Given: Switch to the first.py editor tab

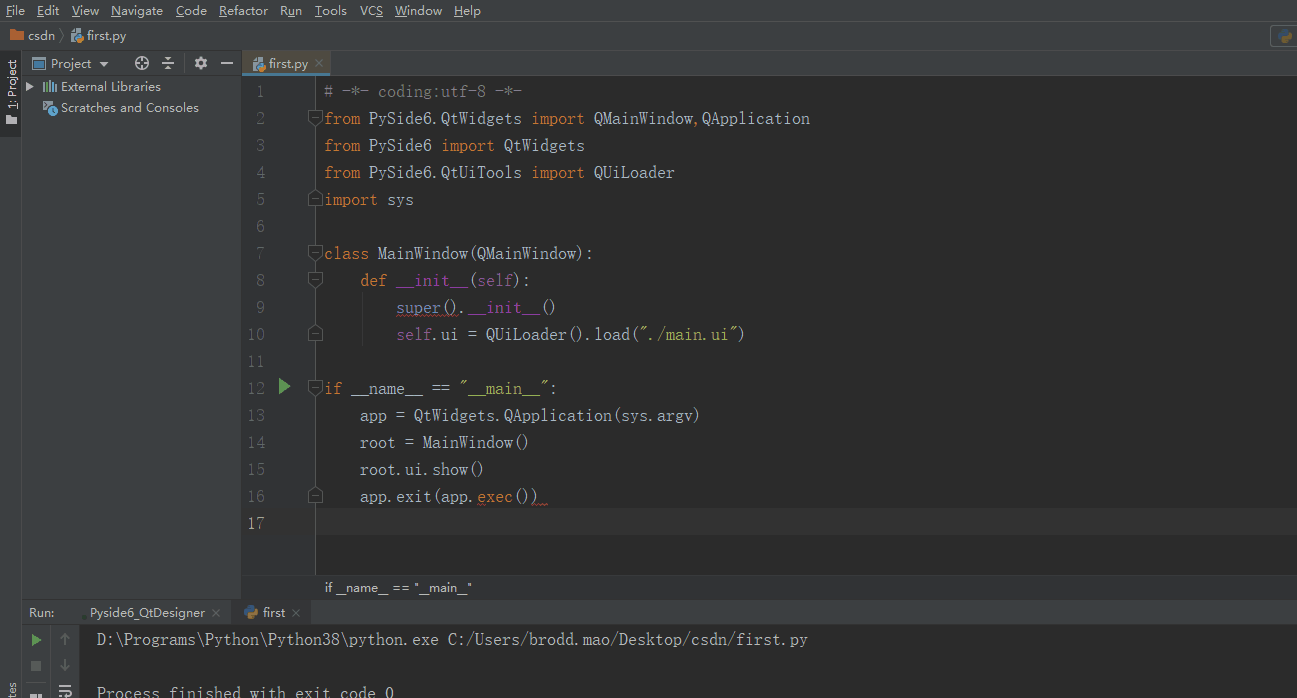Looking at the screenshot, I should click(x=287, y=63).
